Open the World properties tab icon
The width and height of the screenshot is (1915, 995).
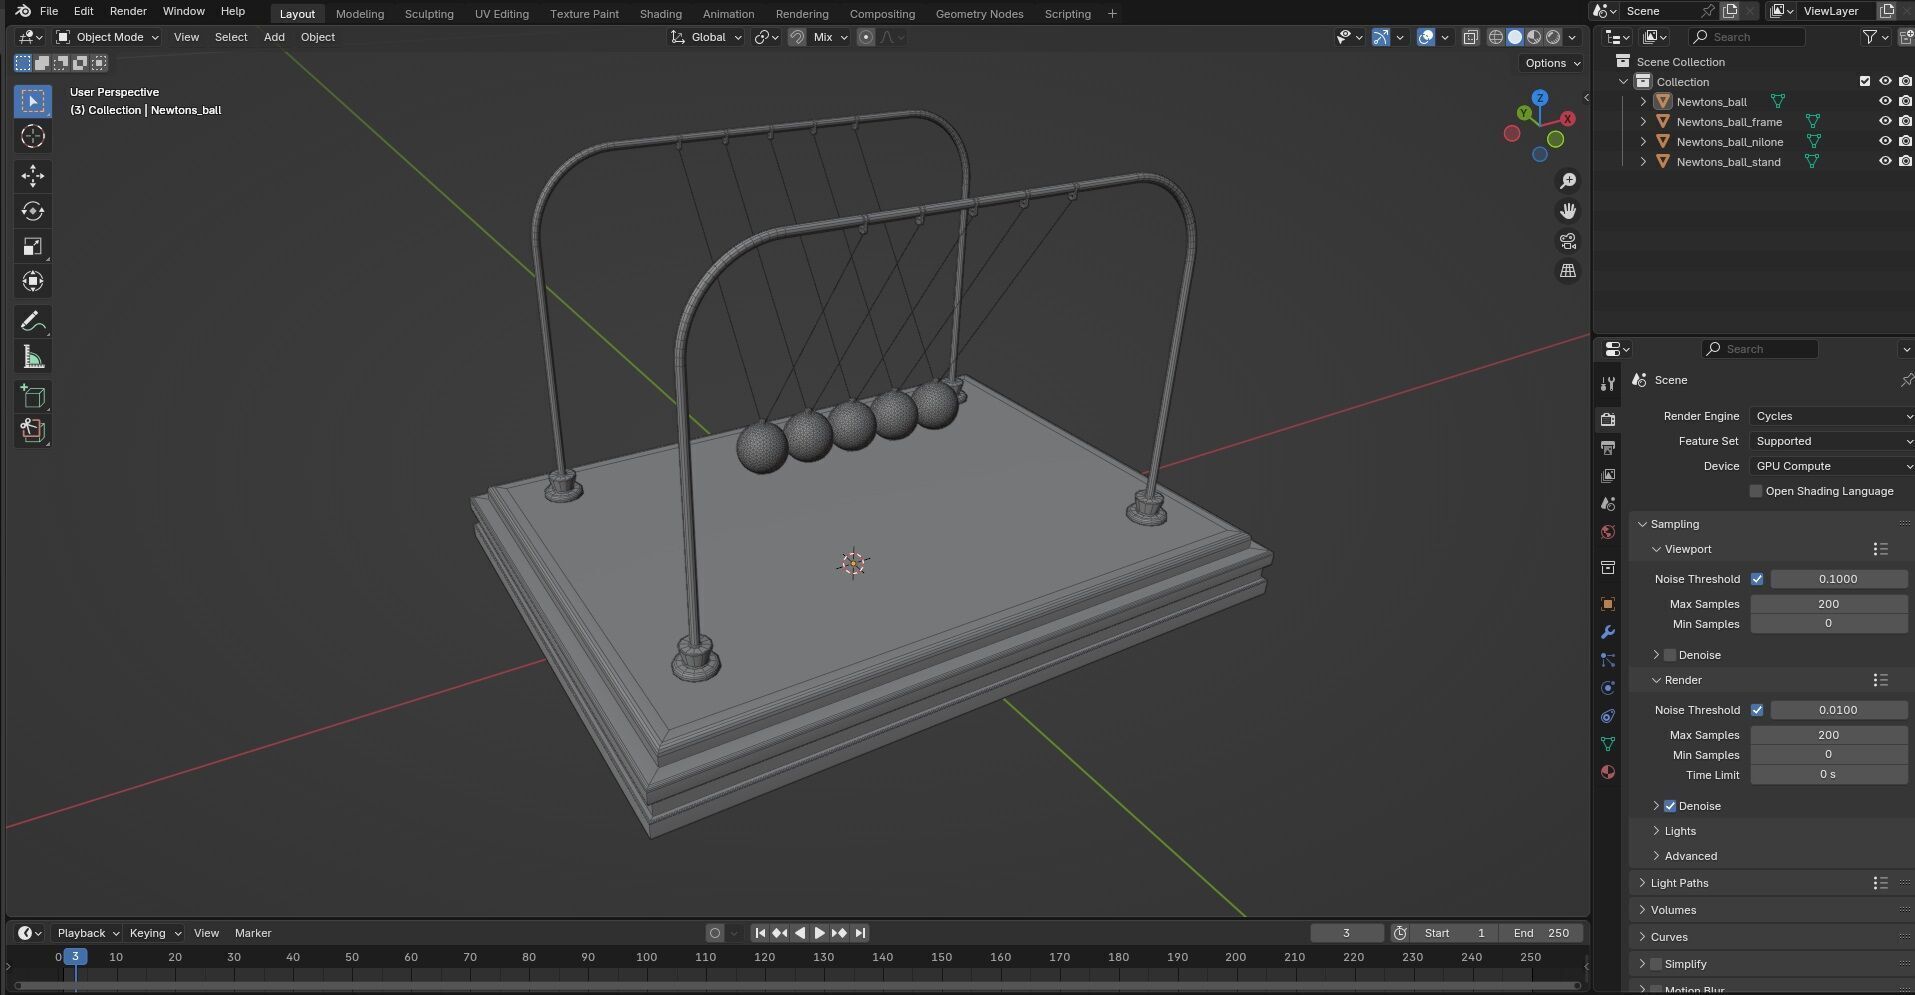1608,532
